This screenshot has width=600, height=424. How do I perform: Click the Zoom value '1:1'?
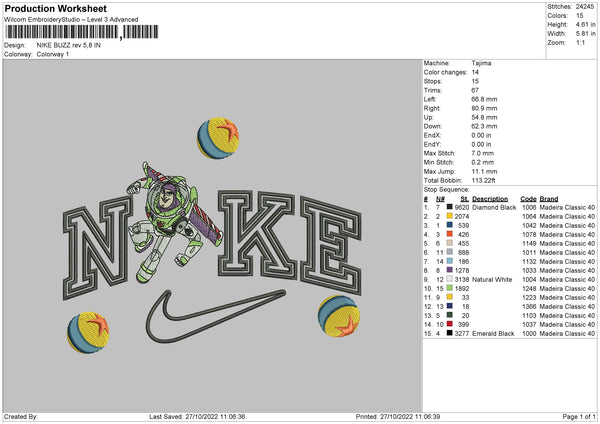click(x=580, y=42)
